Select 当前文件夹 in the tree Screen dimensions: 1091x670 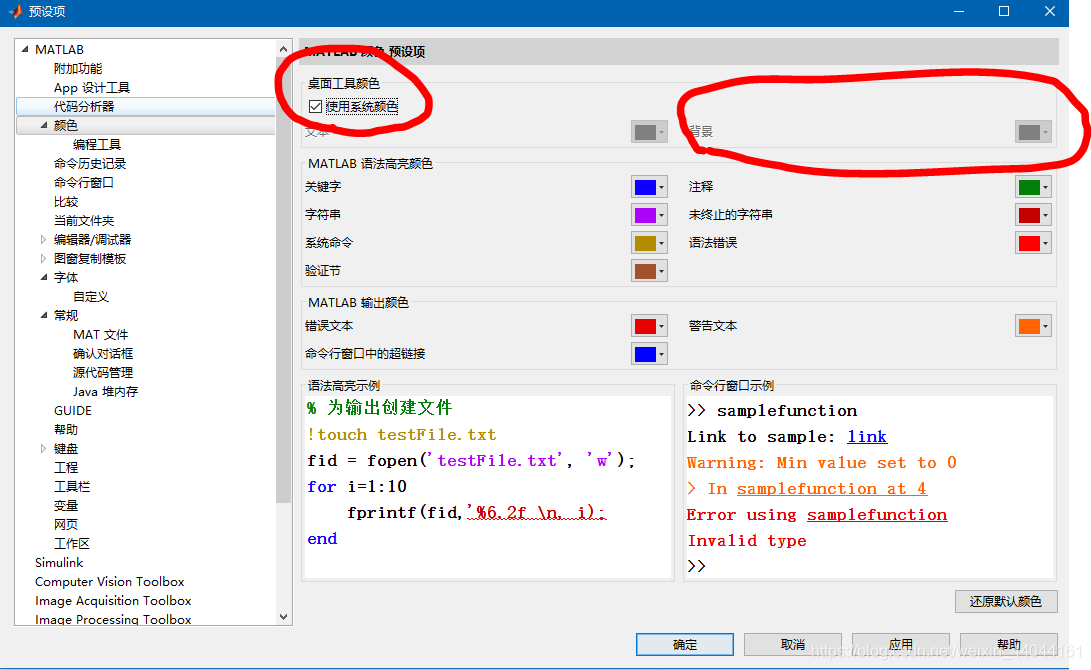point(84,221)
